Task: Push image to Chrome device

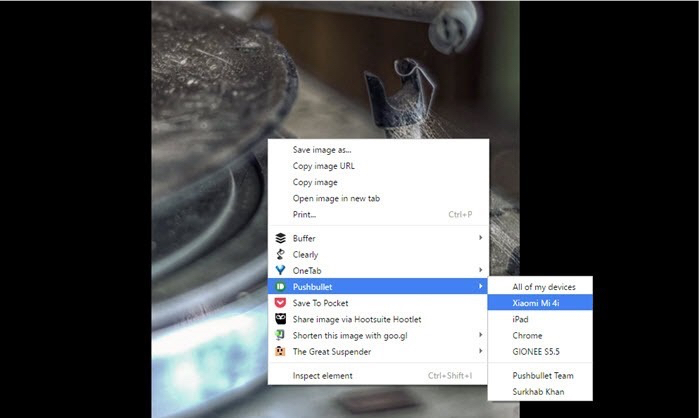Action: click(x=540, y=336)
